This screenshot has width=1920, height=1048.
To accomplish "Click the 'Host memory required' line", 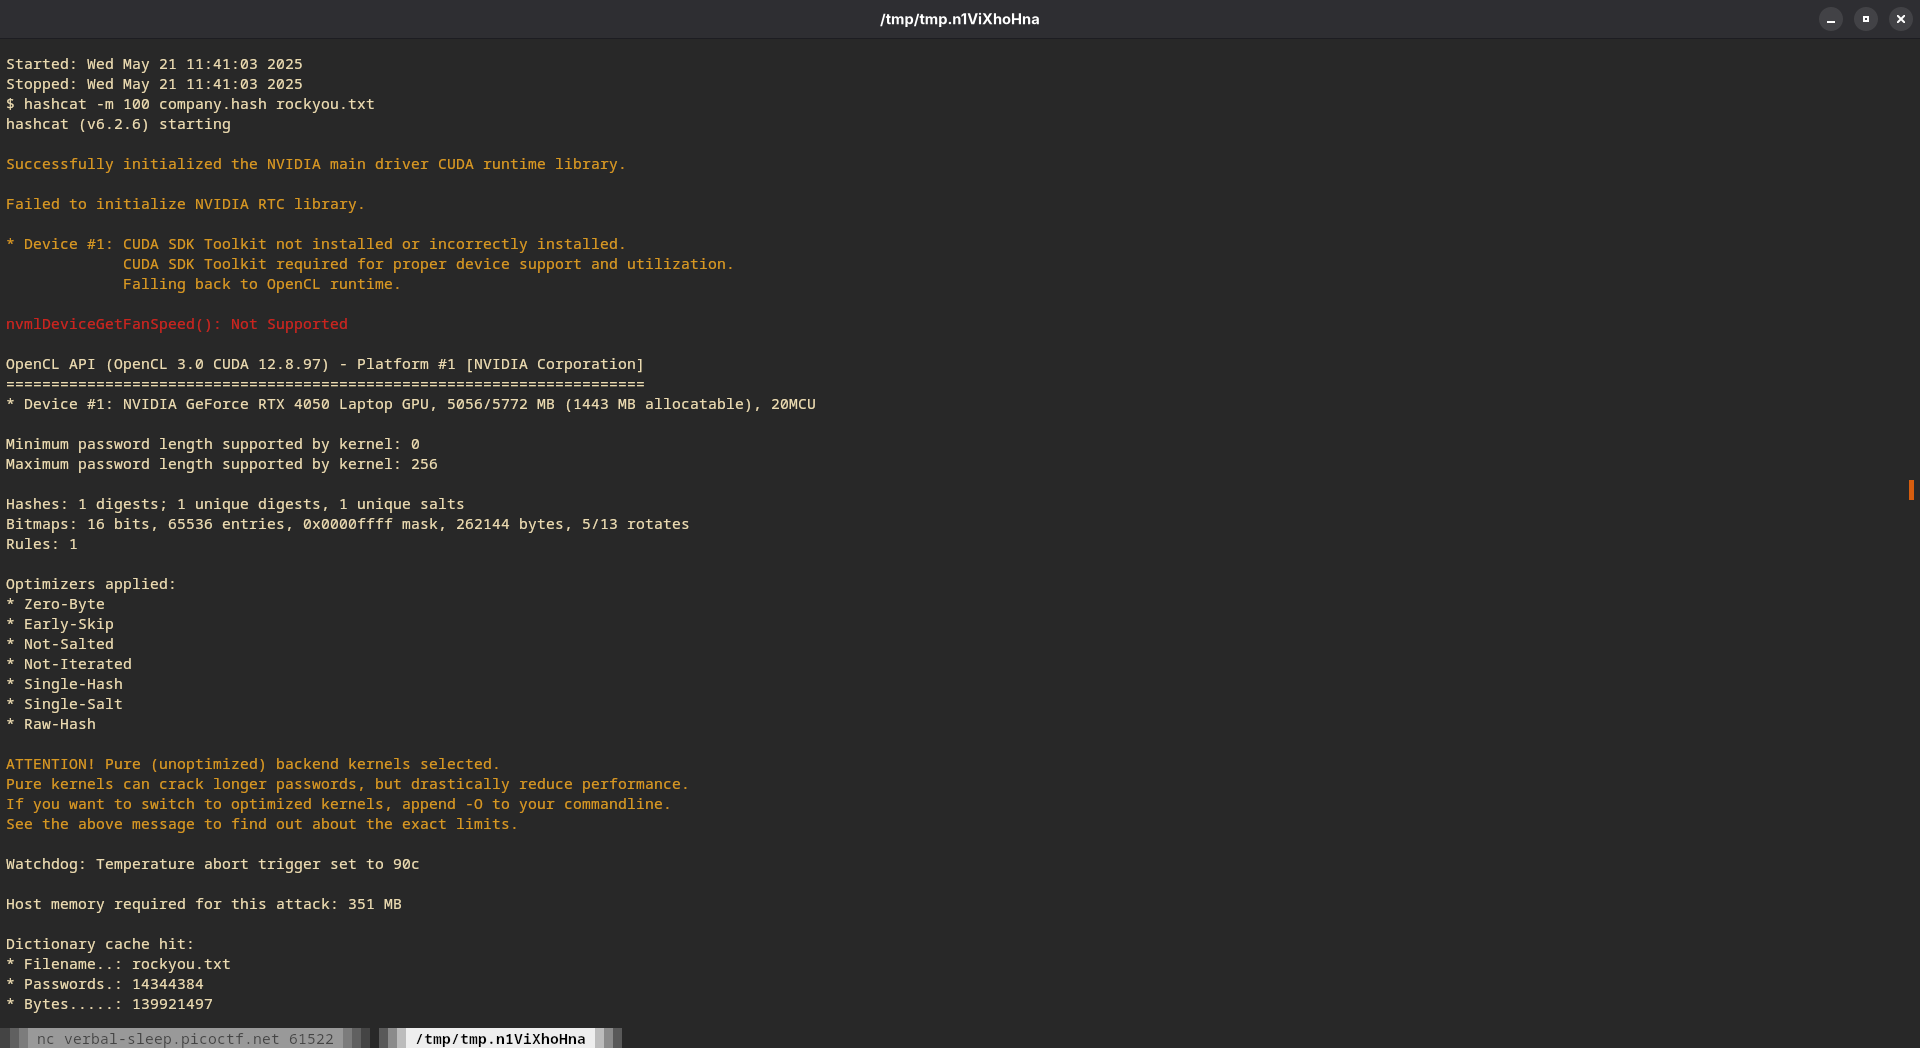I will click(203, 904).
